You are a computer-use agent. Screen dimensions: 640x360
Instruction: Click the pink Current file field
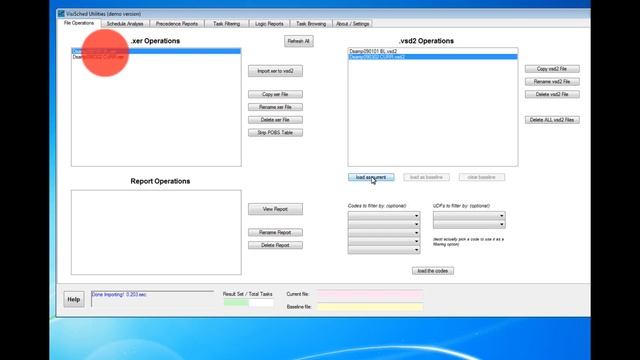coord(370,294)
